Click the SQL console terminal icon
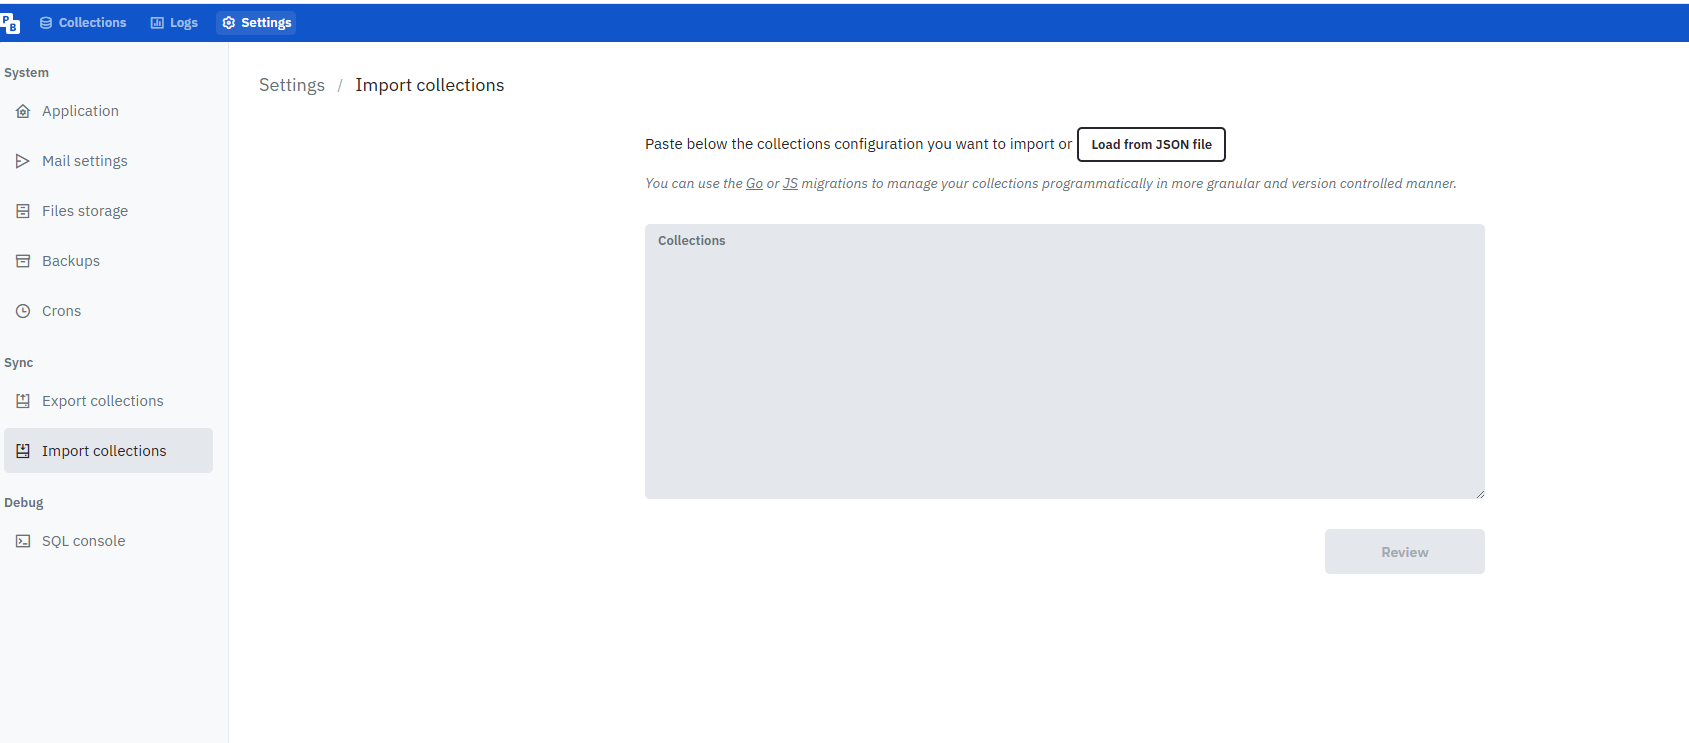 23,541
